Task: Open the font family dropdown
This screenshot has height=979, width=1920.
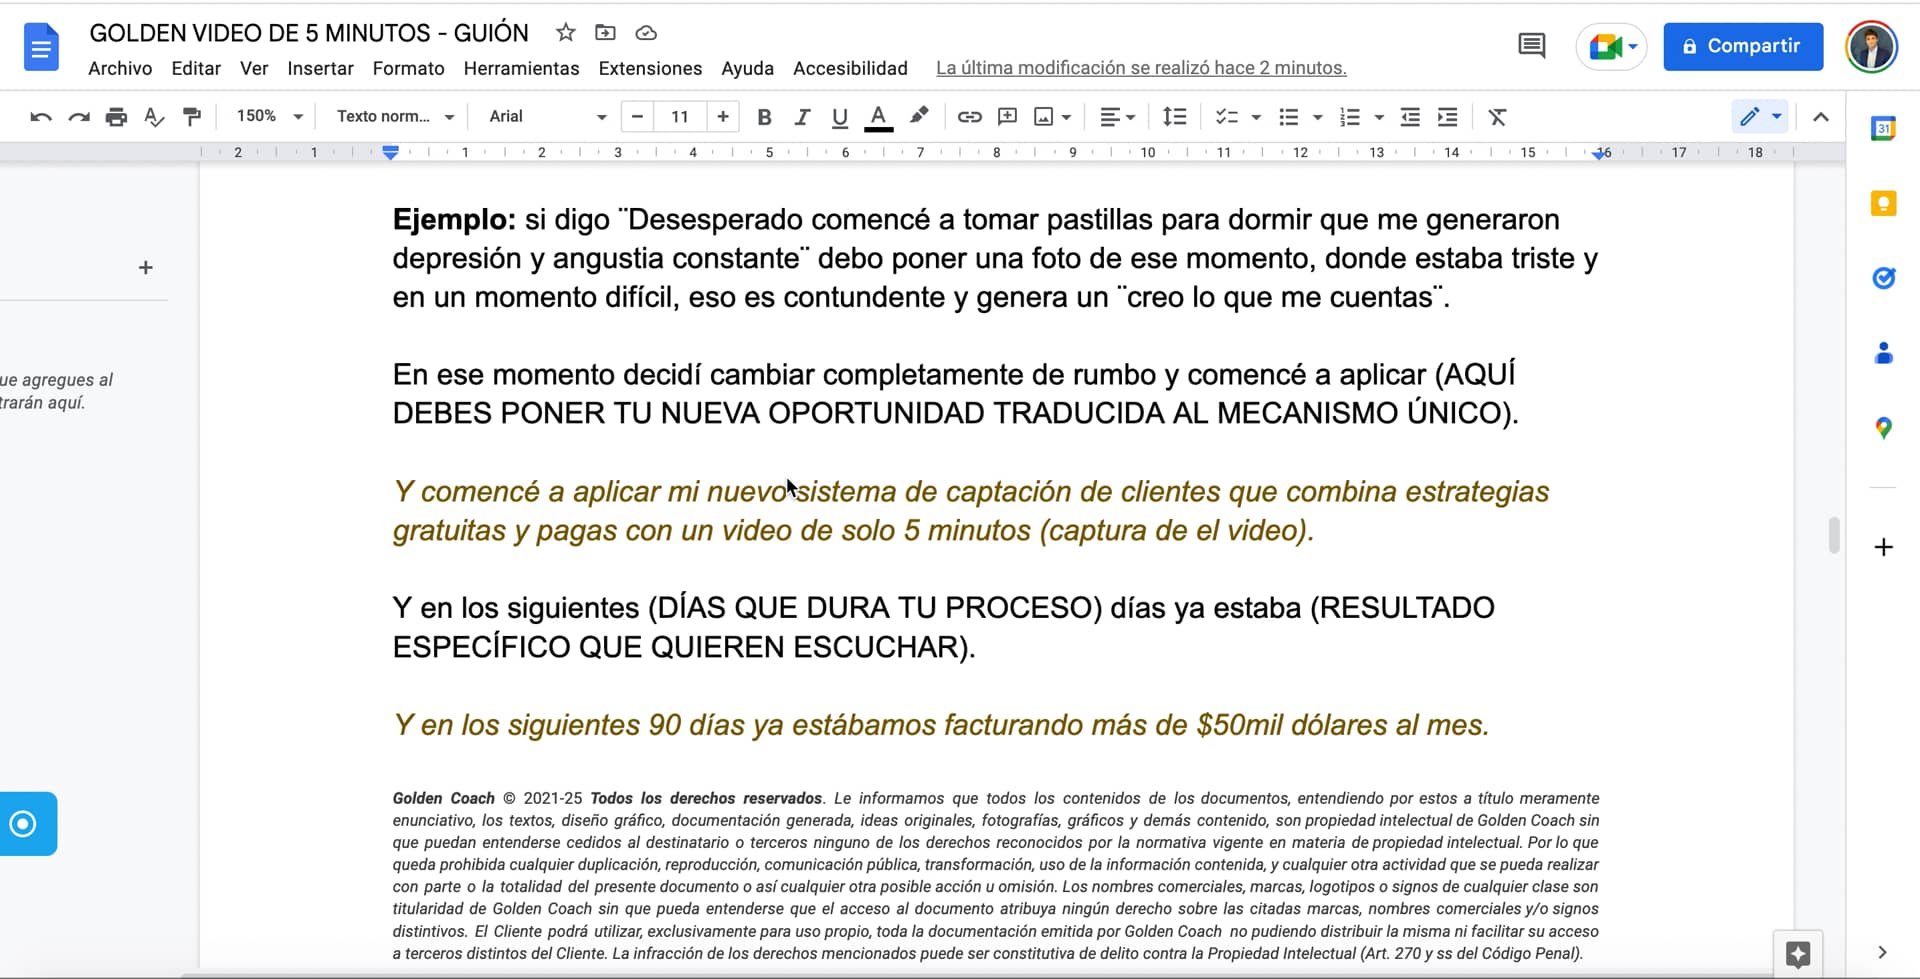Action: [x=545, y=116]
